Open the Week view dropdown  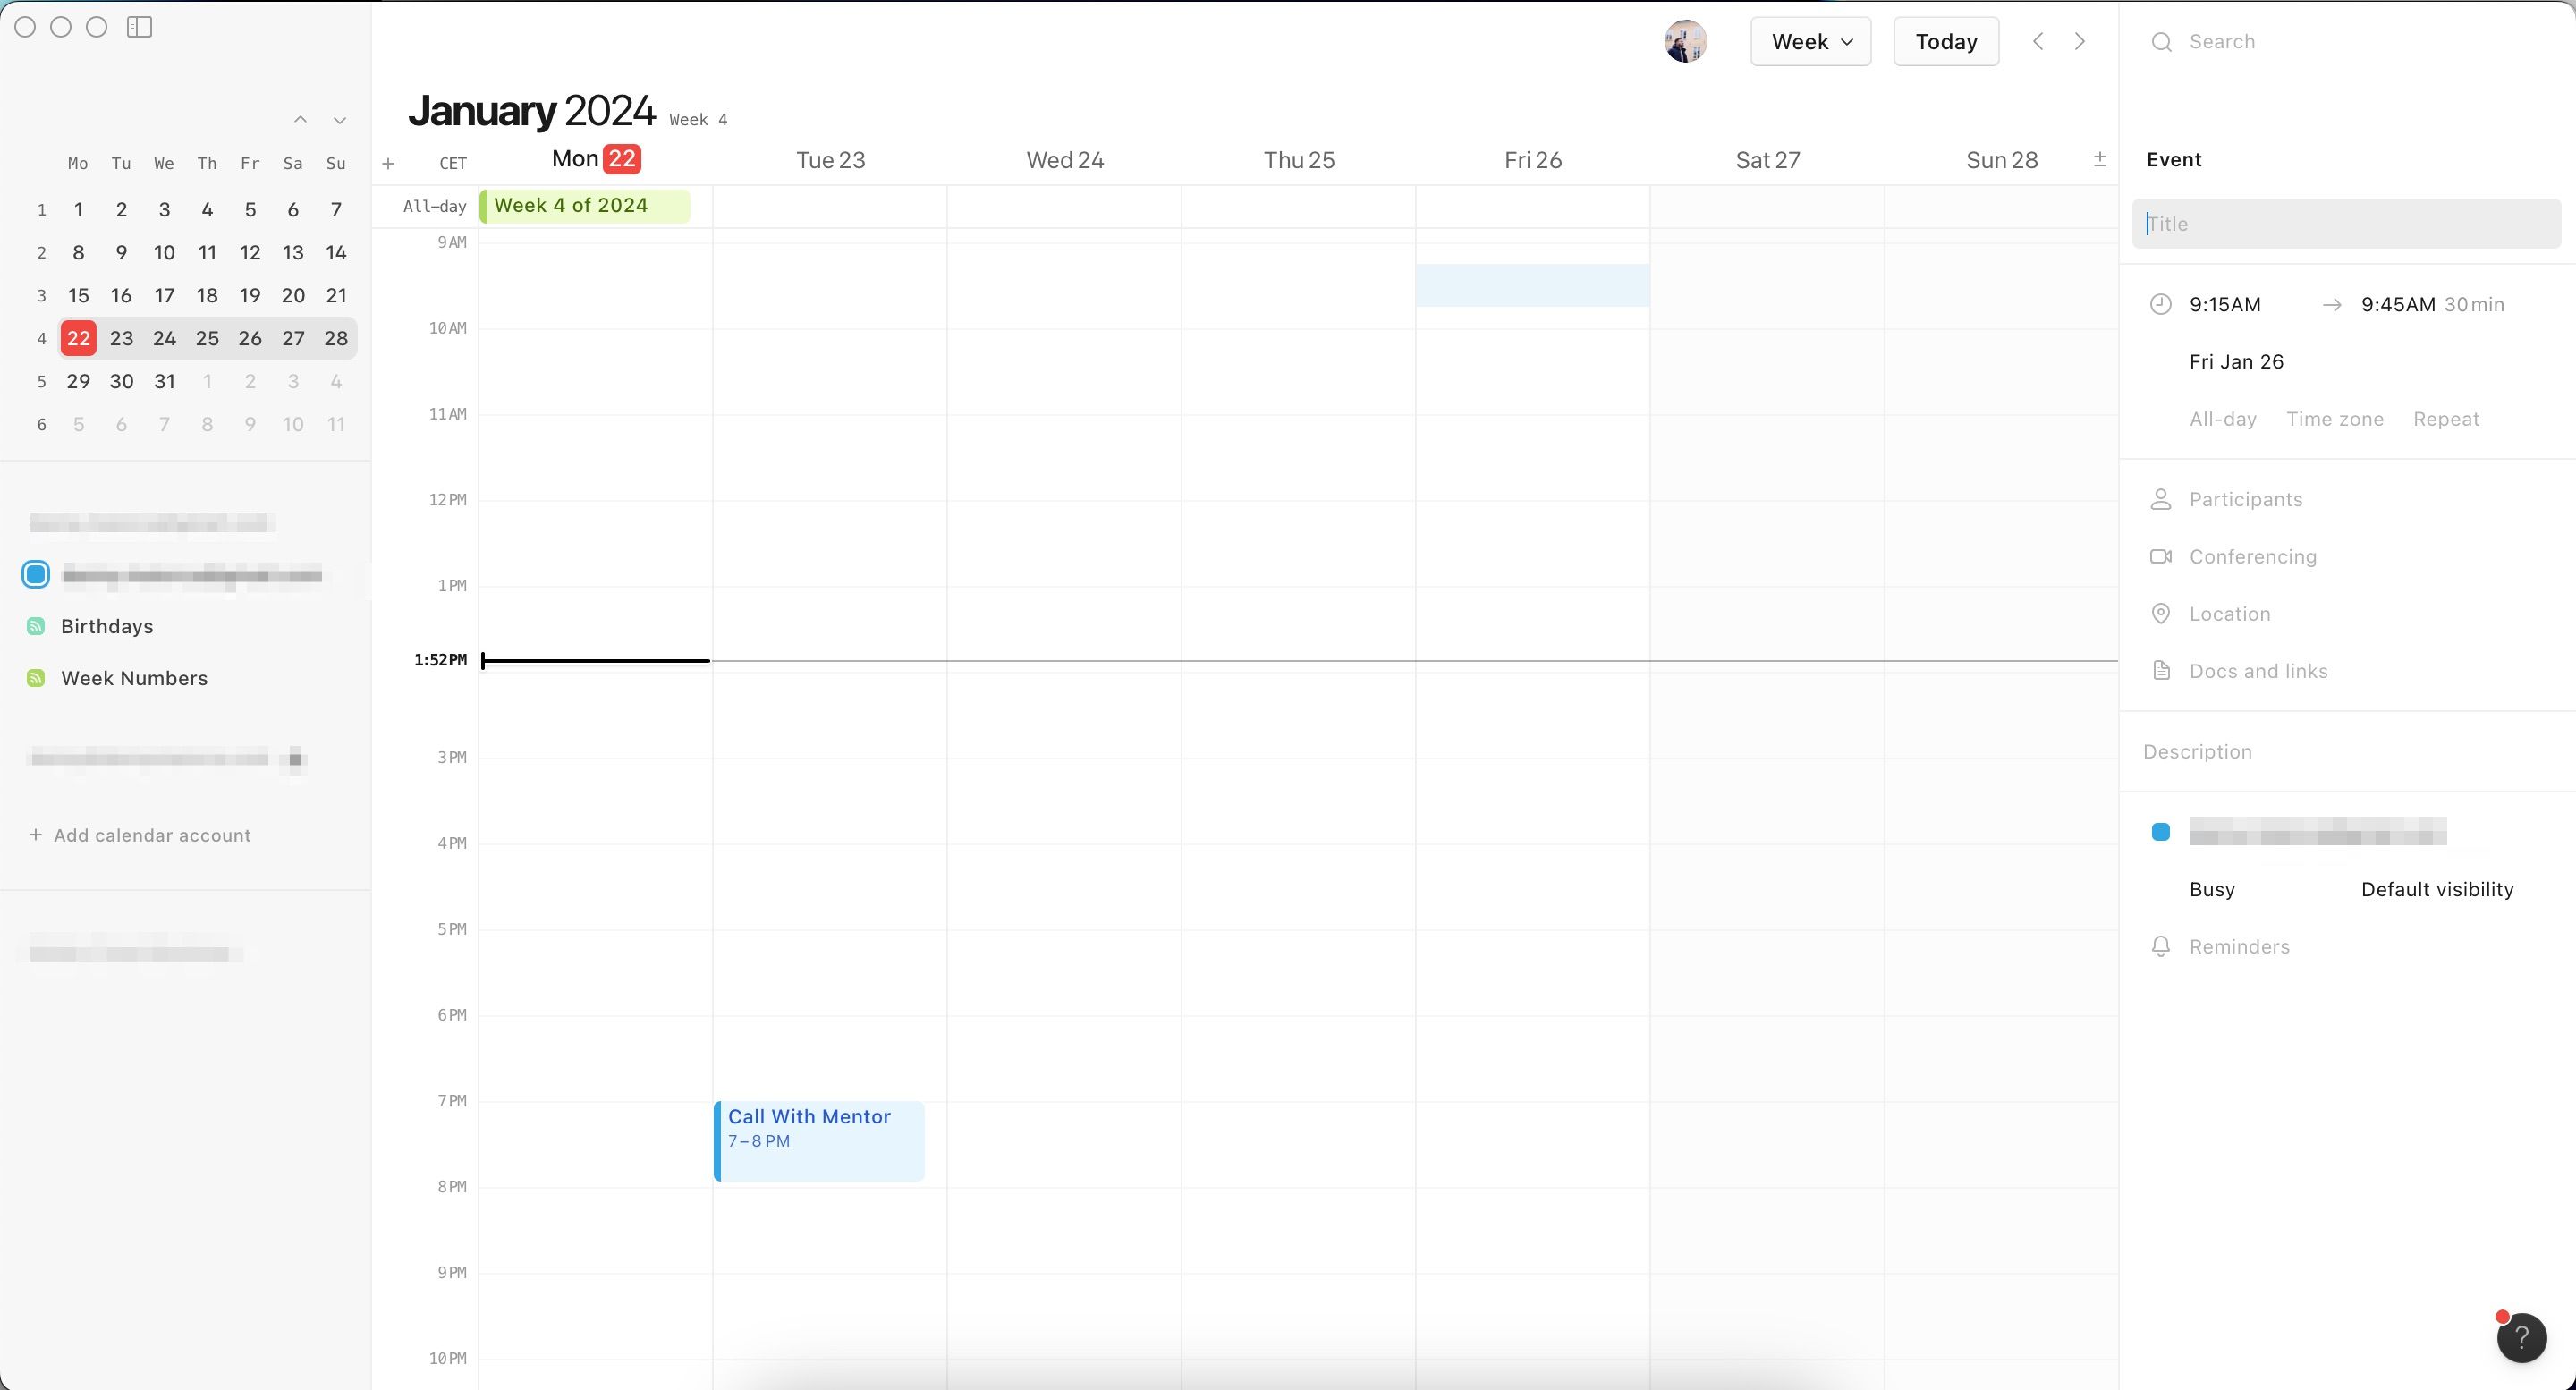1810,41
